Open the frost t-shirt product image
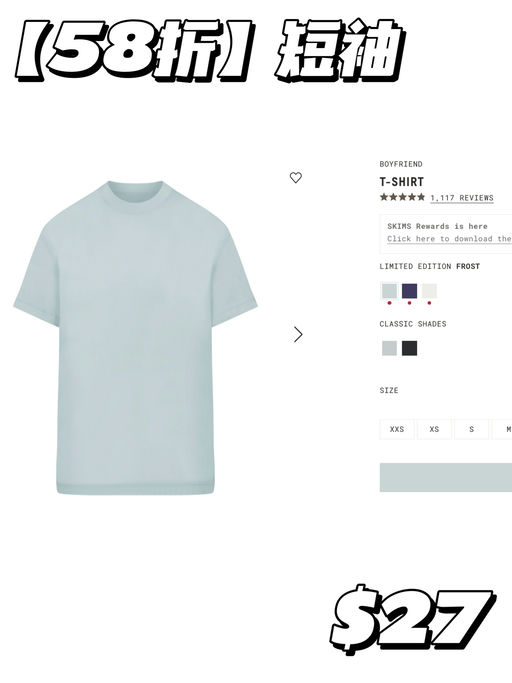This screenshot has height=683, width=512. pos(136,338)
